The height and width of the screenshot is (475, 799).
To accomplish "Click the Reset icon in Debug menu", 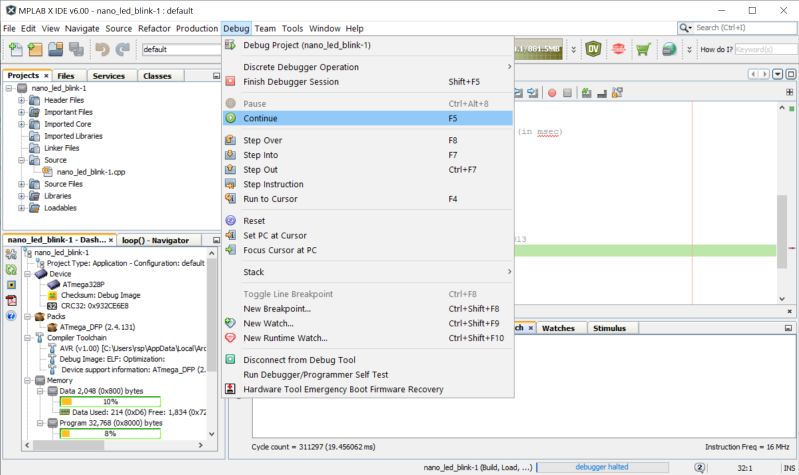I will pos(230,221).
